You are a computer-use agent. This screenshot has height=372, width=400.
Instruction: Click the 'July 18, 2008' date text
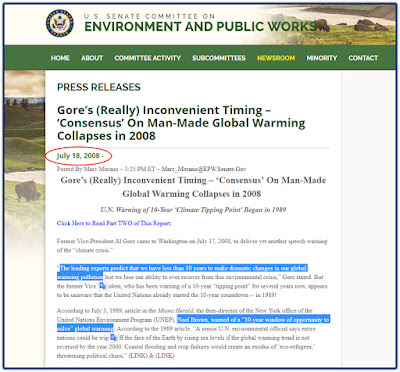pos(78,156)
